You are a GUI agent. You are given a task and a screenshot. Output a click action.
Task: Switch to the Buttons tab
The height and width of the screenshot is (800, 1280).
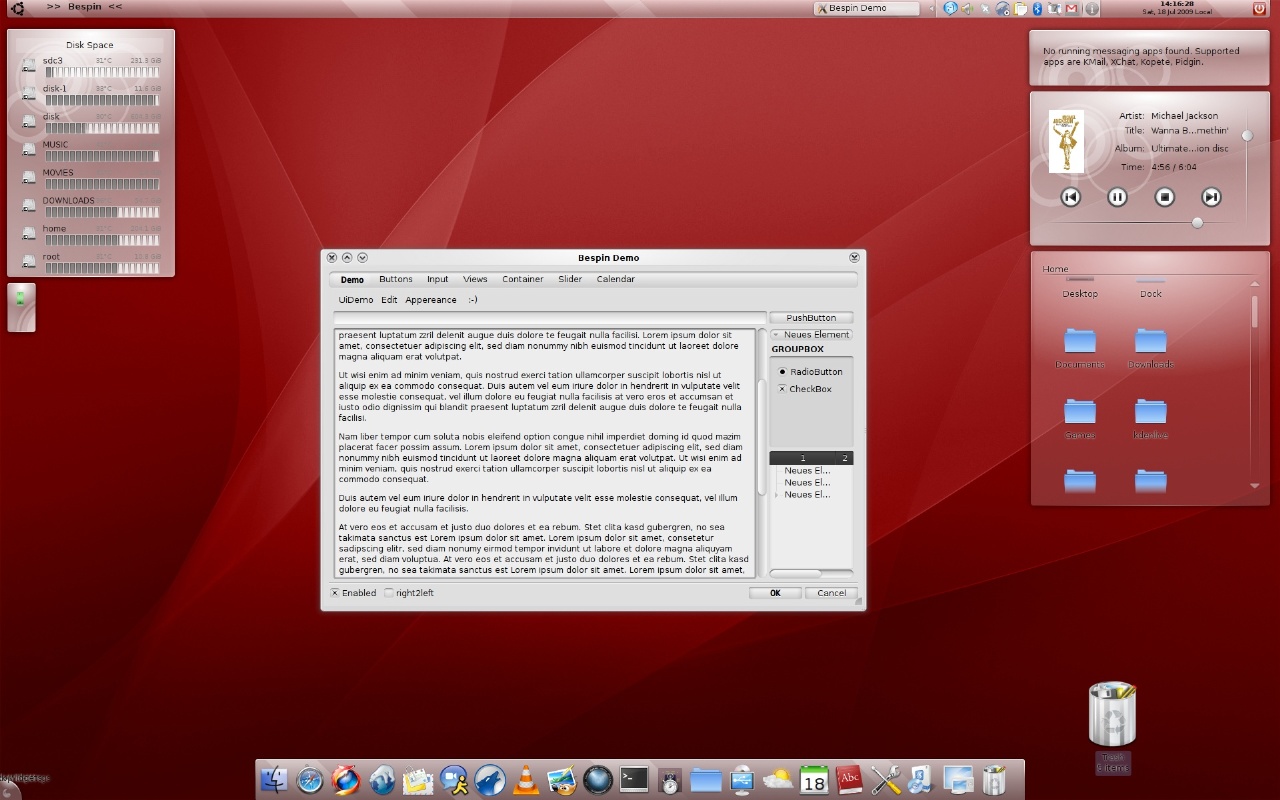pyautogui.click(x=396, y=279)
